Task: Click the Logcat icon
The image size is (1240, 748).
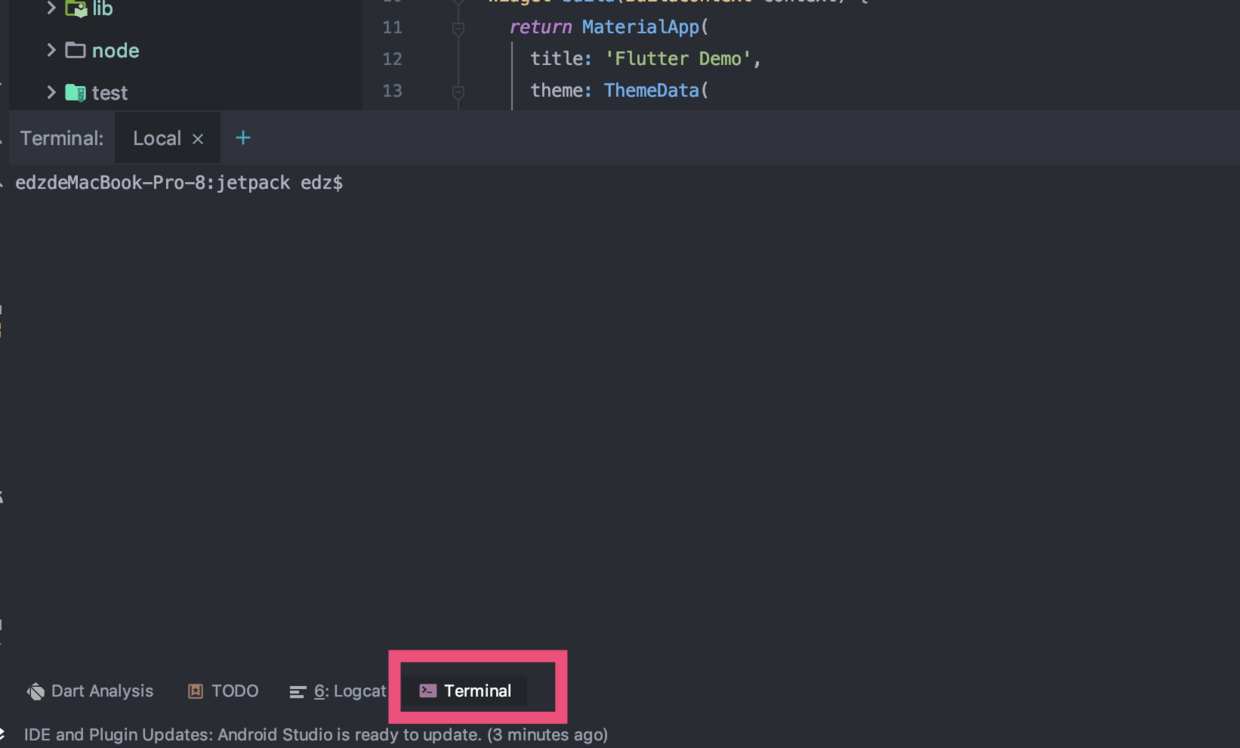Action: 297,692
